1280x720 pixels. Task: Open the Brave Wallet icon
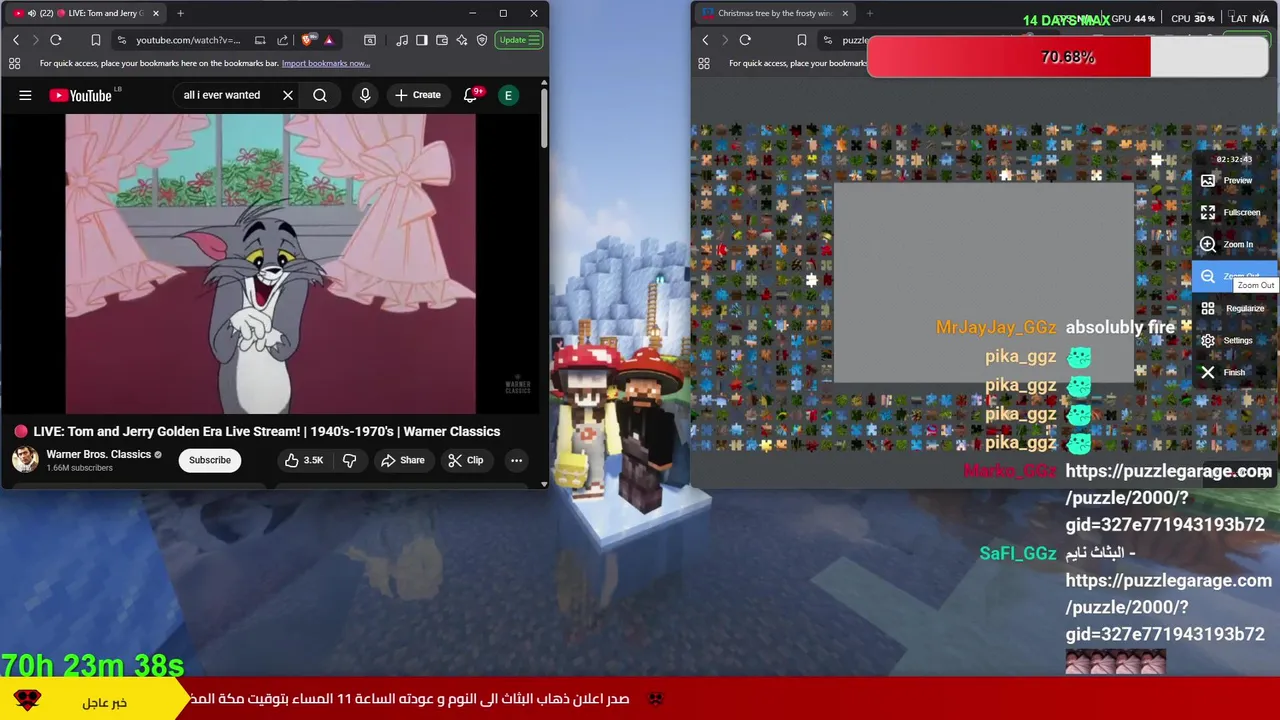(x=442, y=40)
